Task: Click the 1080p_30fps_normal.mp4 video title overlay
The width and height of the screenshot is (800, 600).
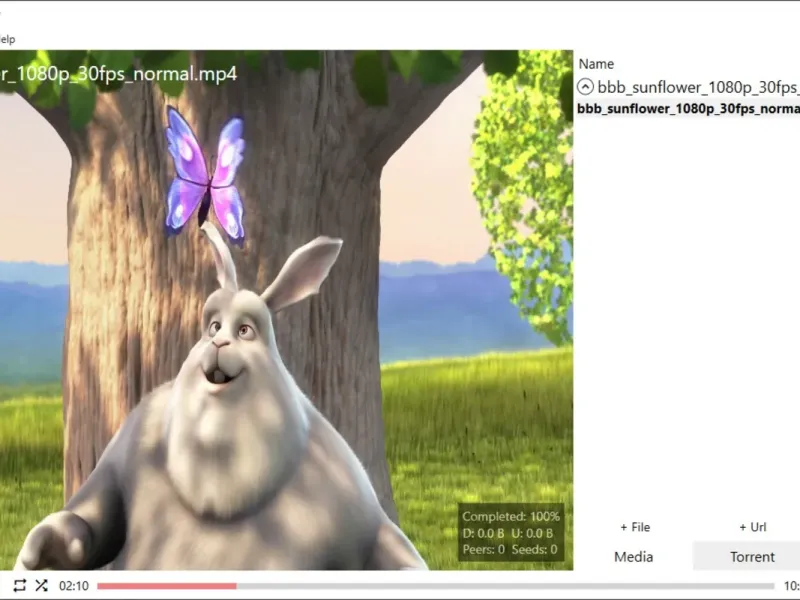Action: [x=118, y=74]
